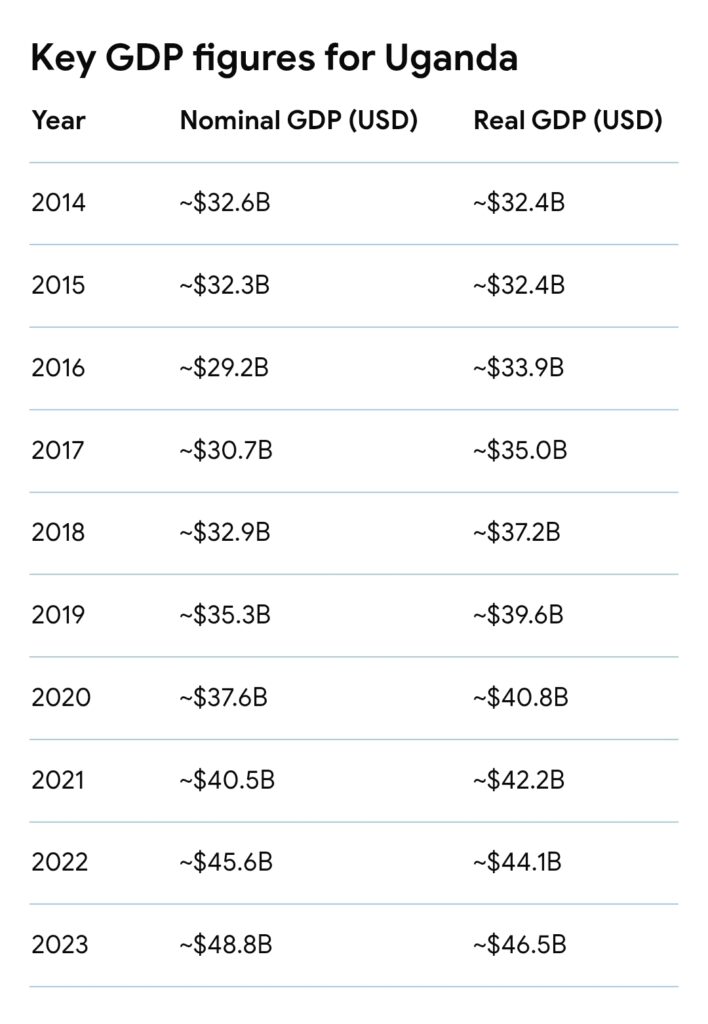Click the Real GDP (USD) column header
The height and width of the screenshot is (1024, 708).
tap(567, 121)
